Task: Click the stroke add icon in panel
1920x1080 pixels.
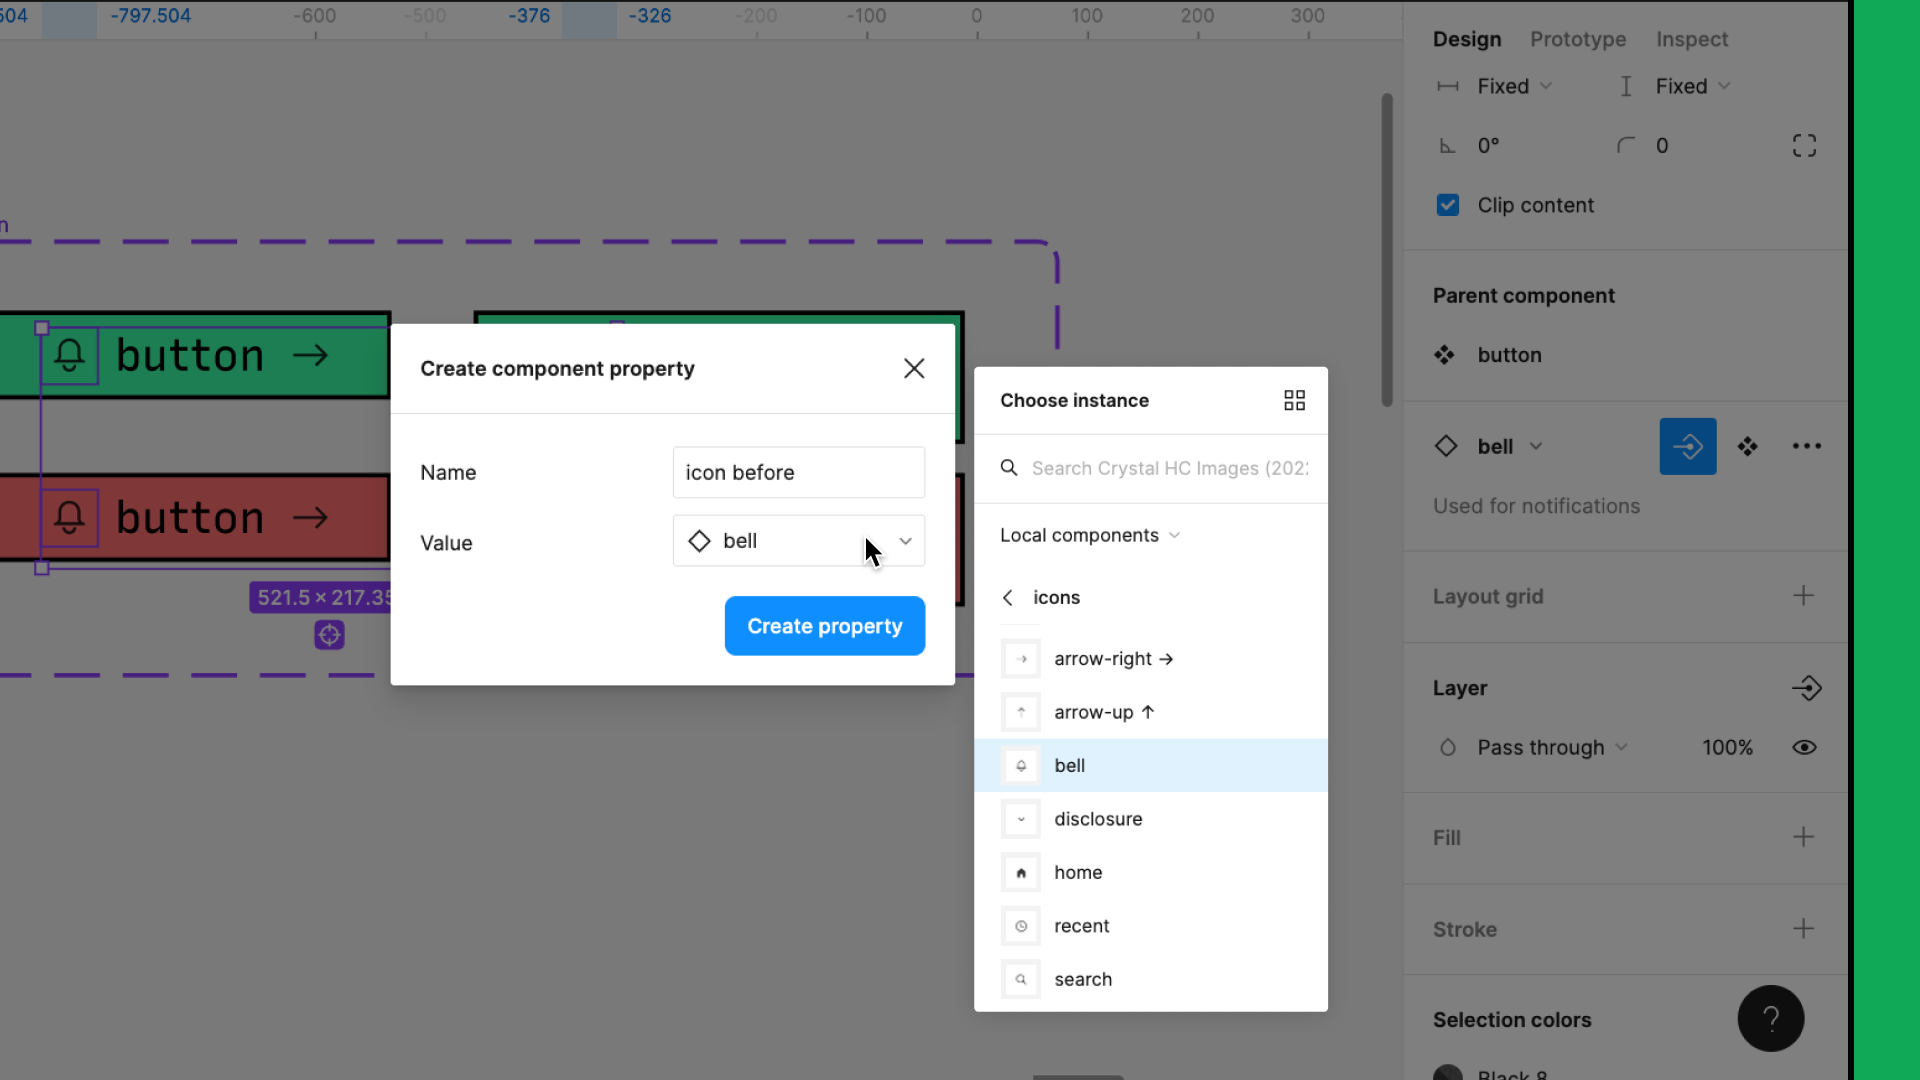Action: point(1804,928)
